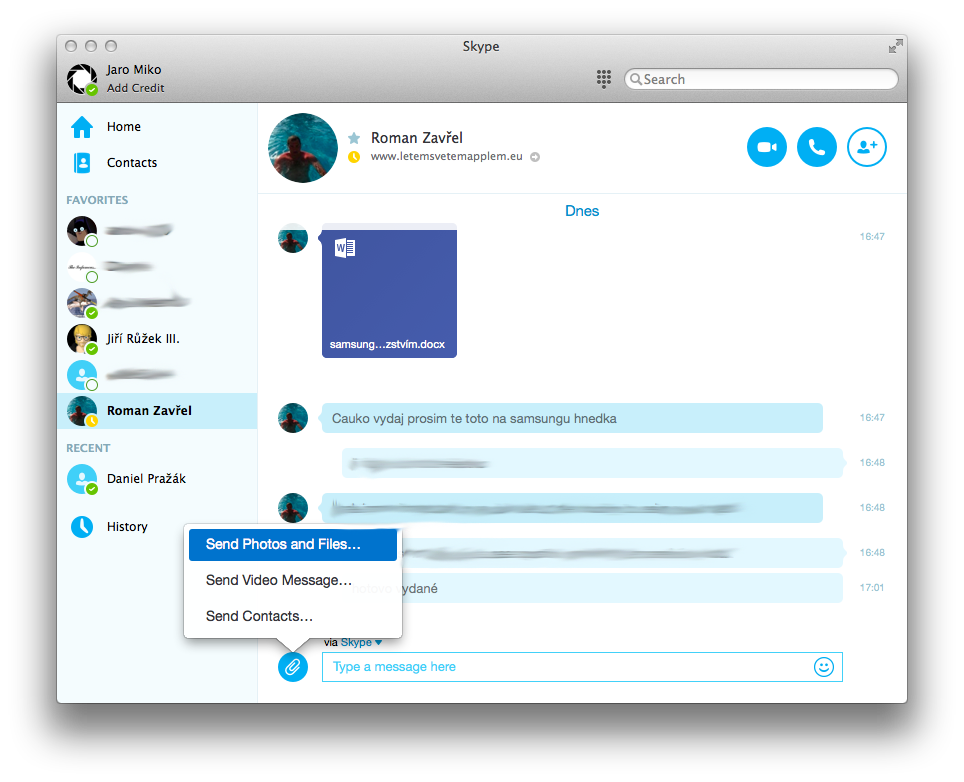This screenshot has width=964, height=782.
Task: Open the Home view in the sidebar
Action: point(122,126)
